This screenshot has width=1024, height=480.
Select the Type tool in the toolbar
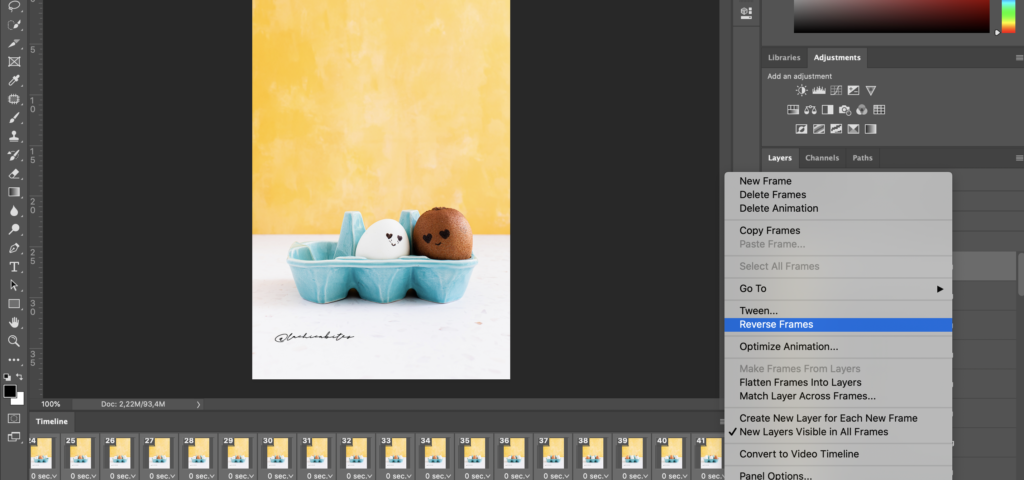pos(14,267)
